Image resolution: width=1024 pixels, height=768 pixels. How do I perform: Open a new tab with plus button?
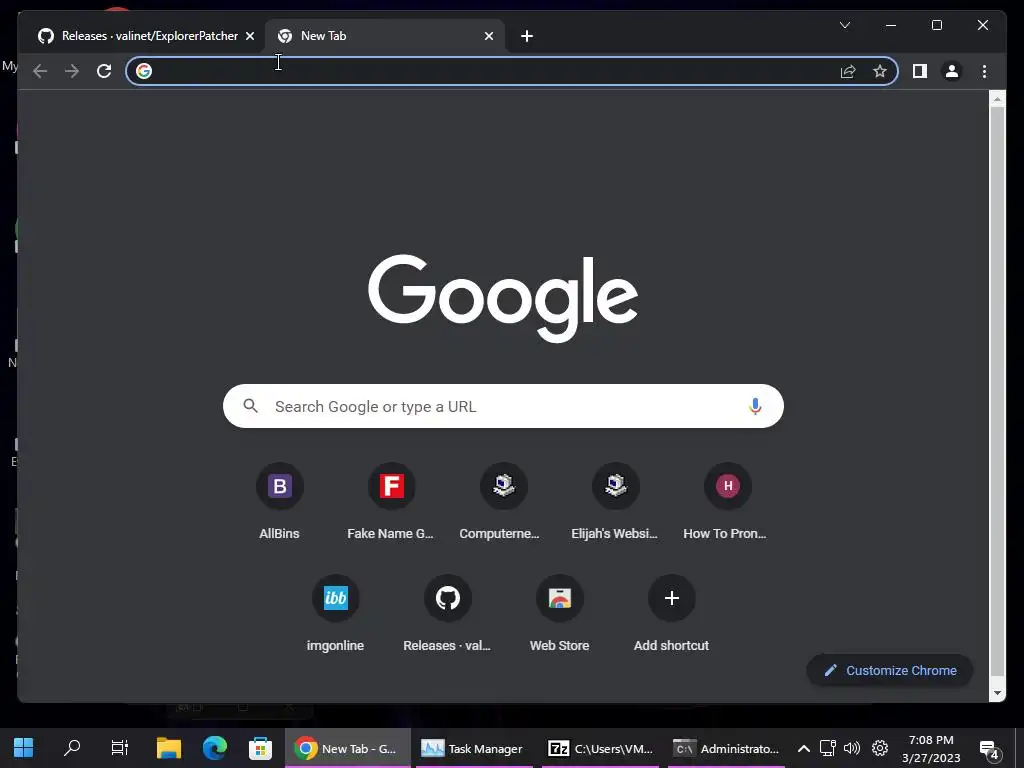tap(527, 36)
